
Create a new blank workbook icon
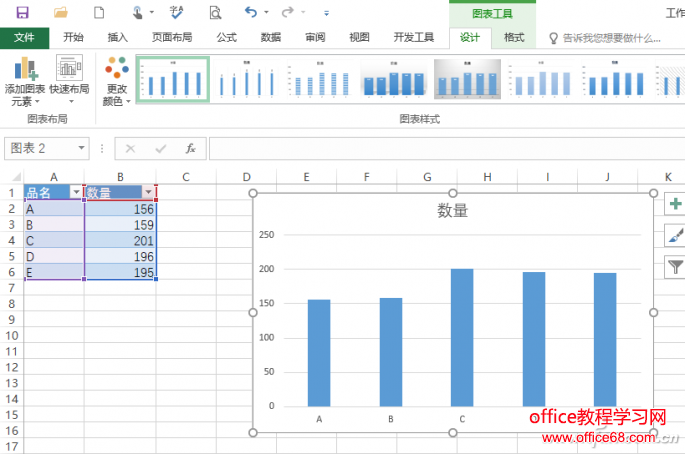(99, 12)
